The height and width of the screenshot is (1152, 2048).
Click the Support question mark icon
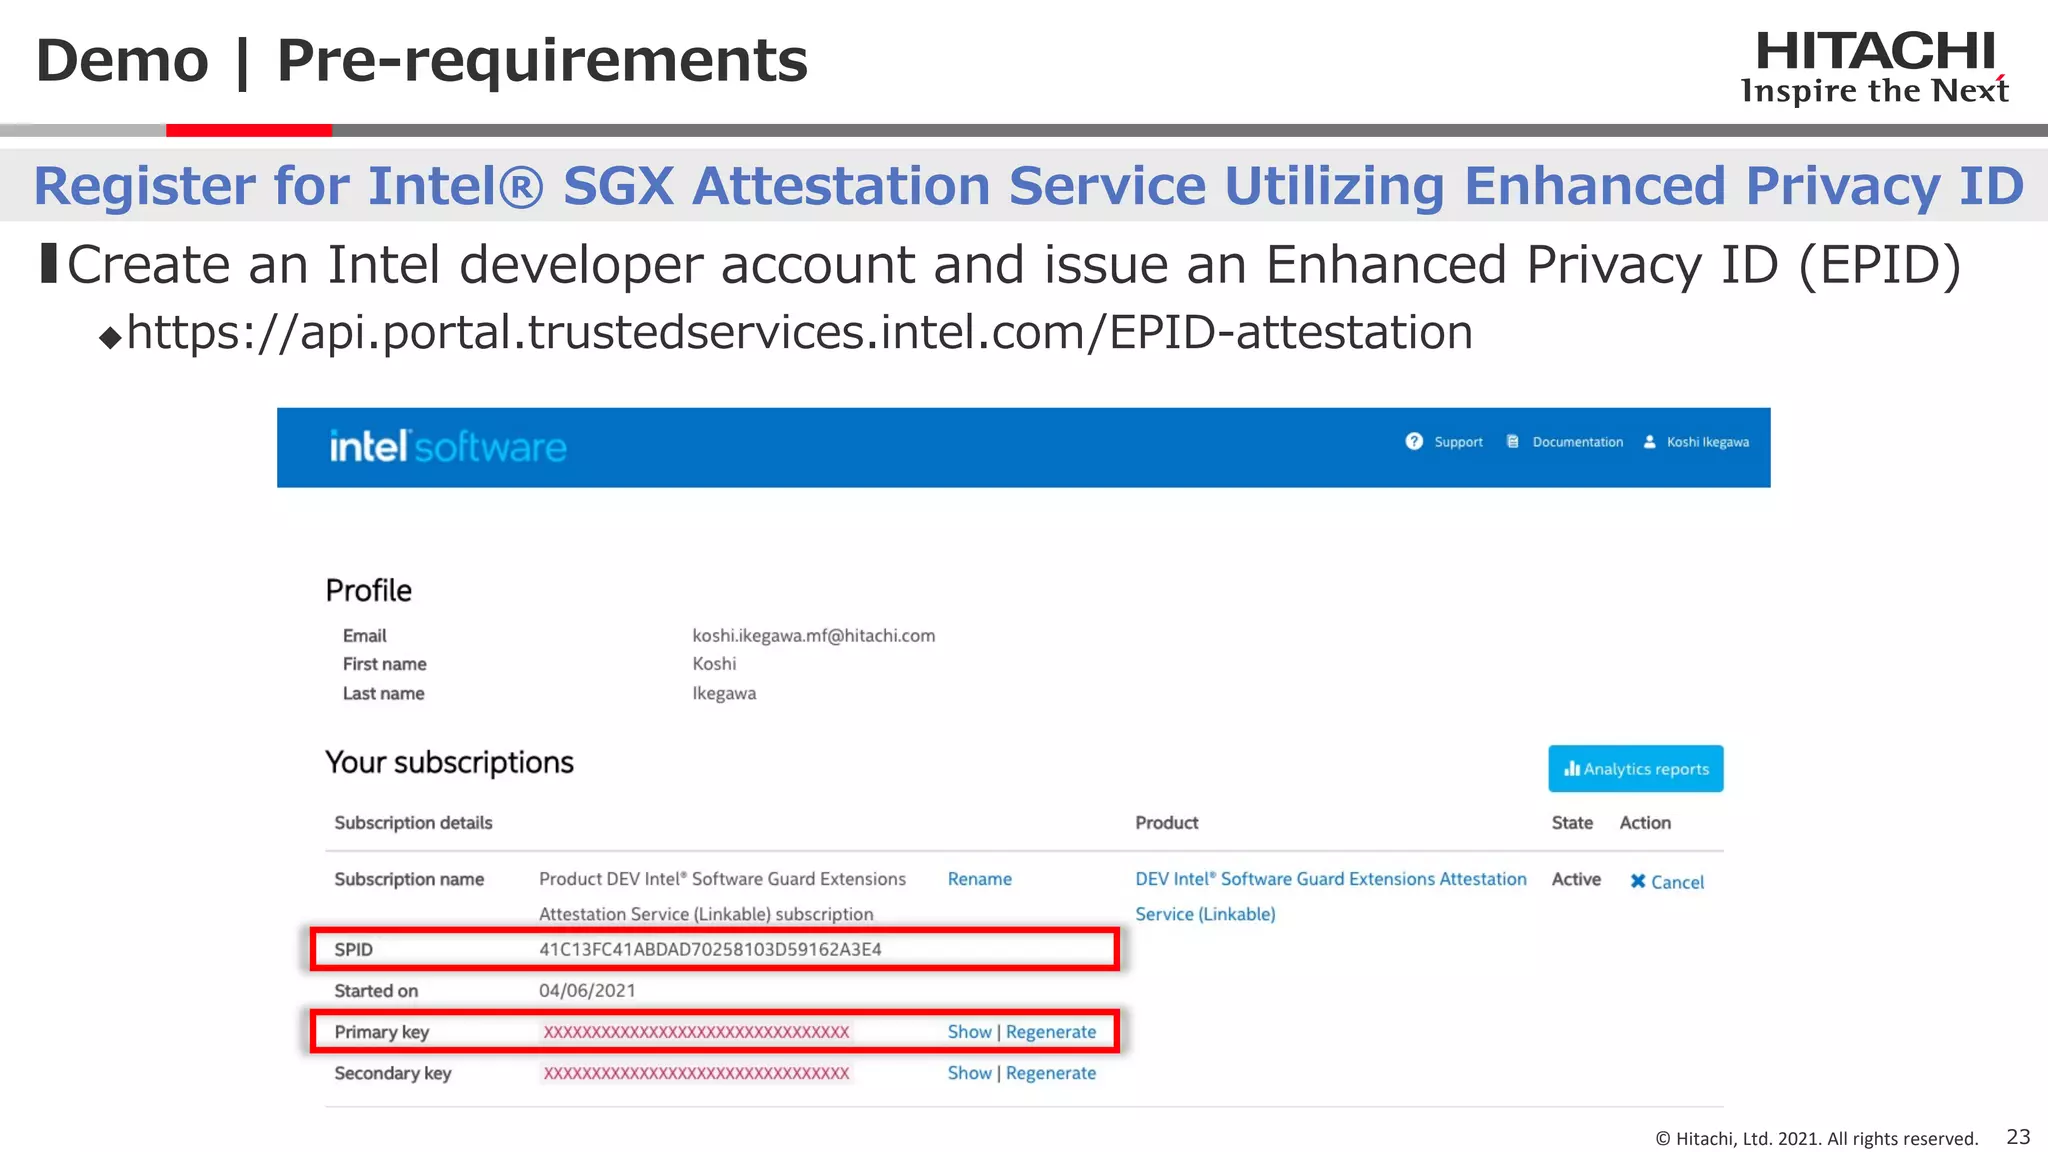pos(1414,442)
